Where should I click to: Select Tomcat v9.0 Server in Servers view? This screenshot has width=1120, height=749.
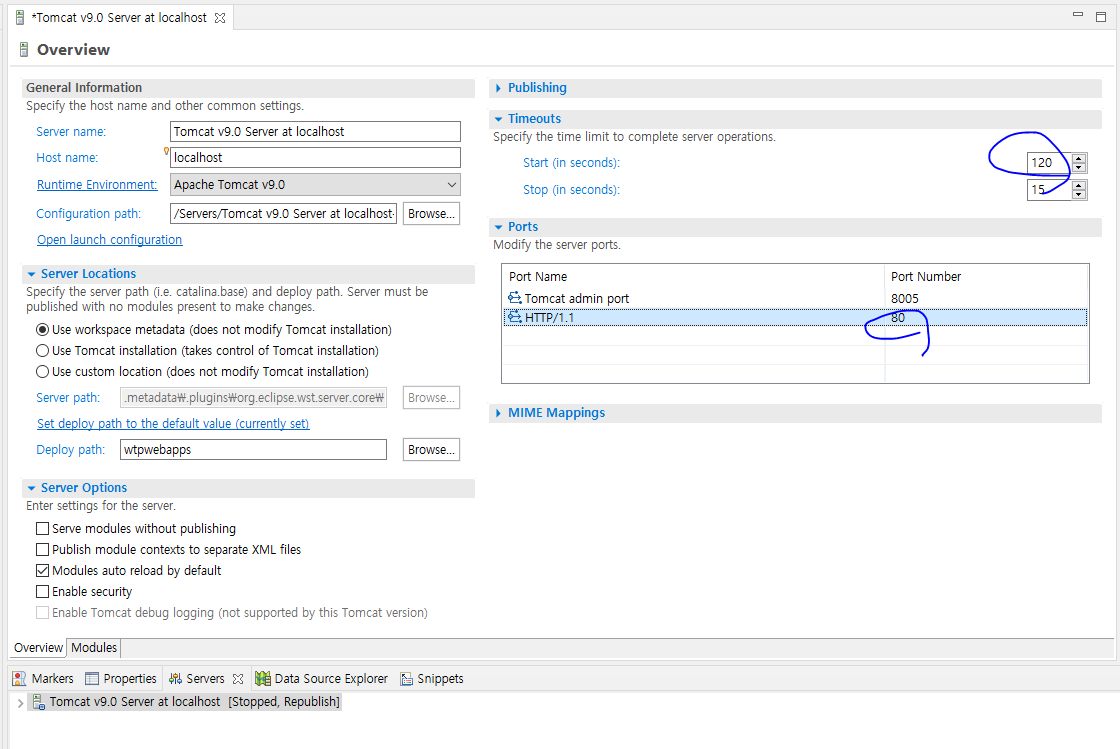184,702
